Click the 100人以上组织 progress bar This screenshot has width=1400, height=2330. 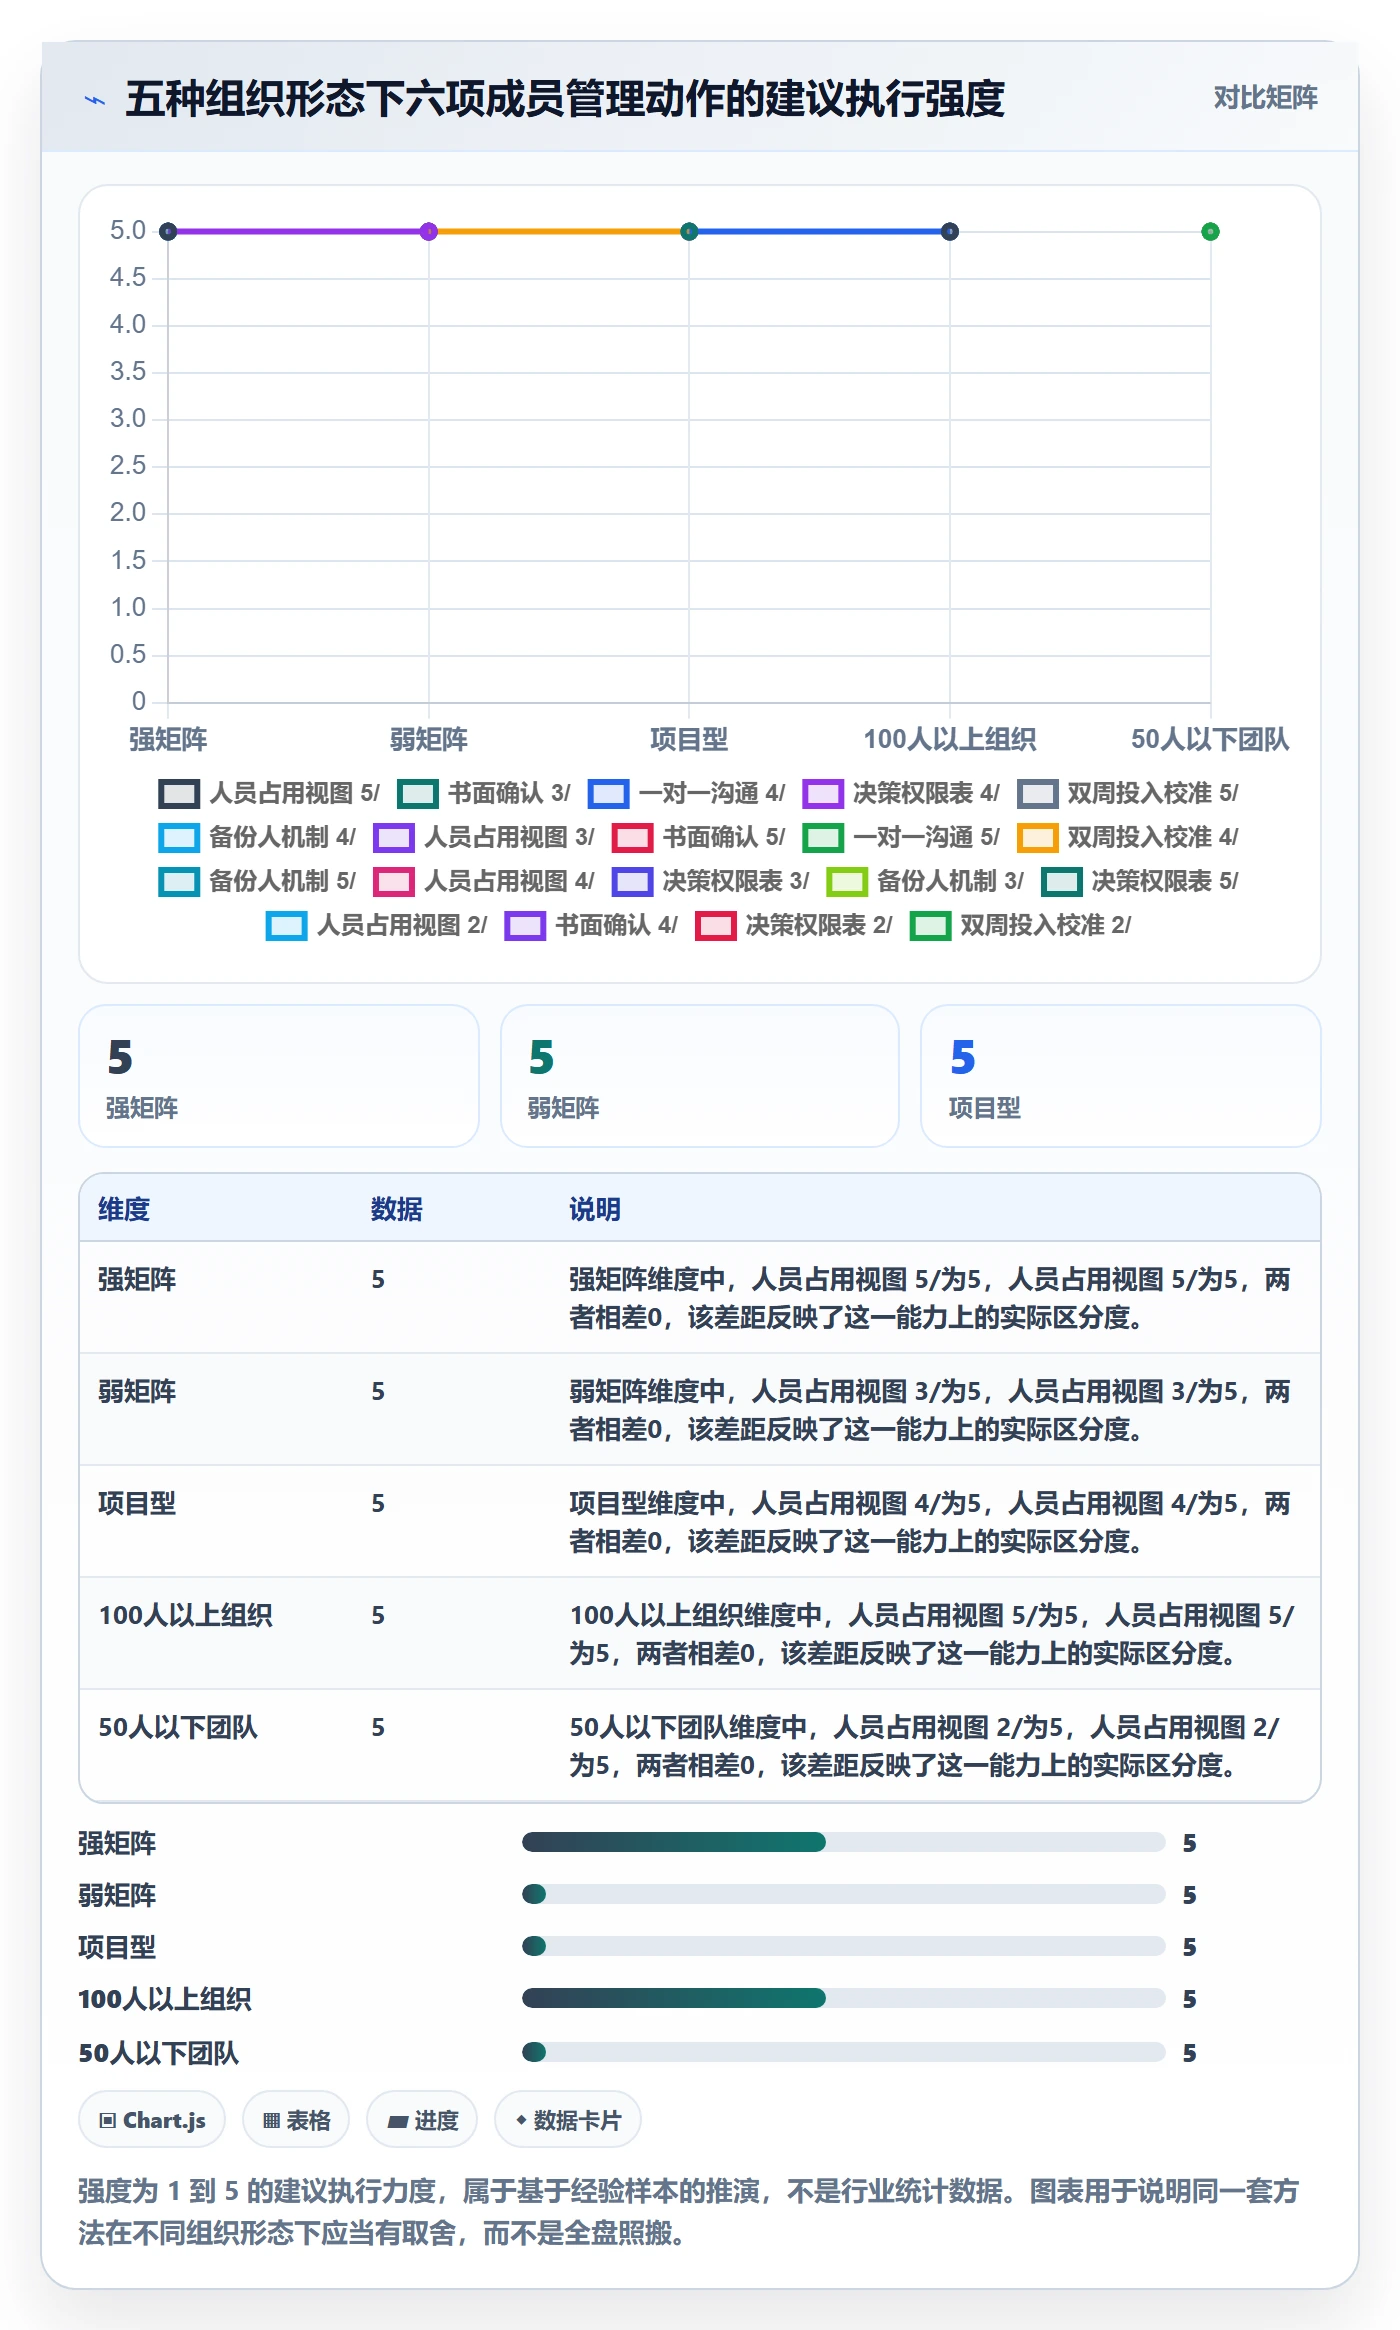(844, 1999)
